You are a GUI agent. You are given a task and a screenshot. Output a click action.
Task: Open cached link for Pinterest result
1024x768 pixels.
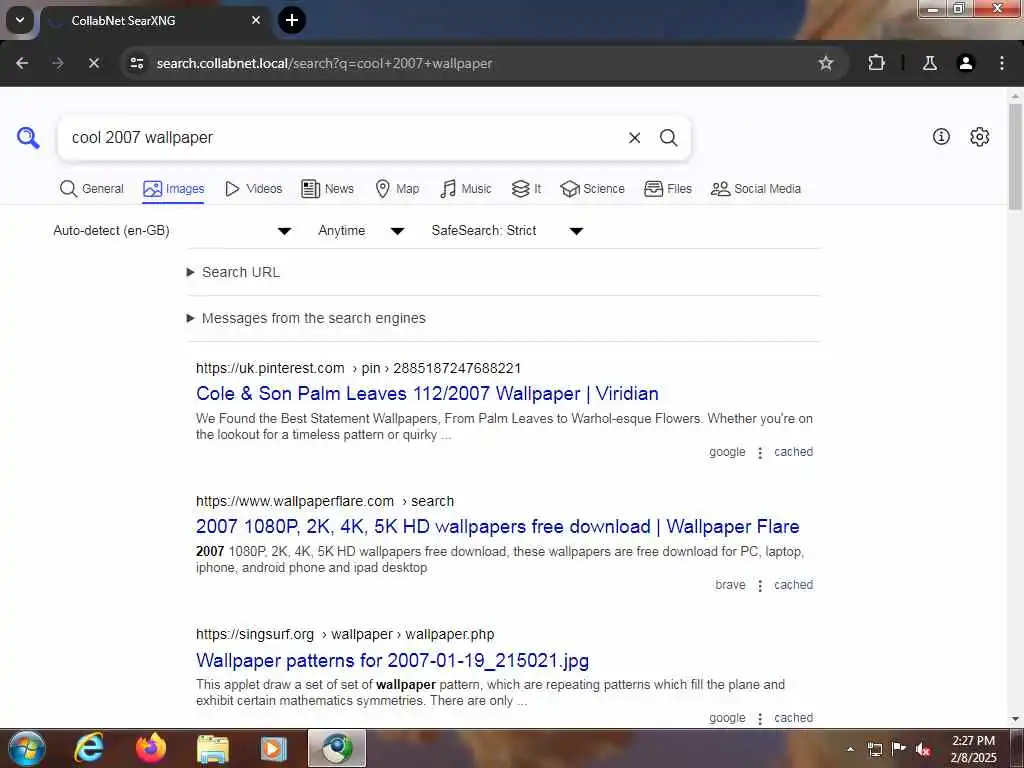pos(793,452)
